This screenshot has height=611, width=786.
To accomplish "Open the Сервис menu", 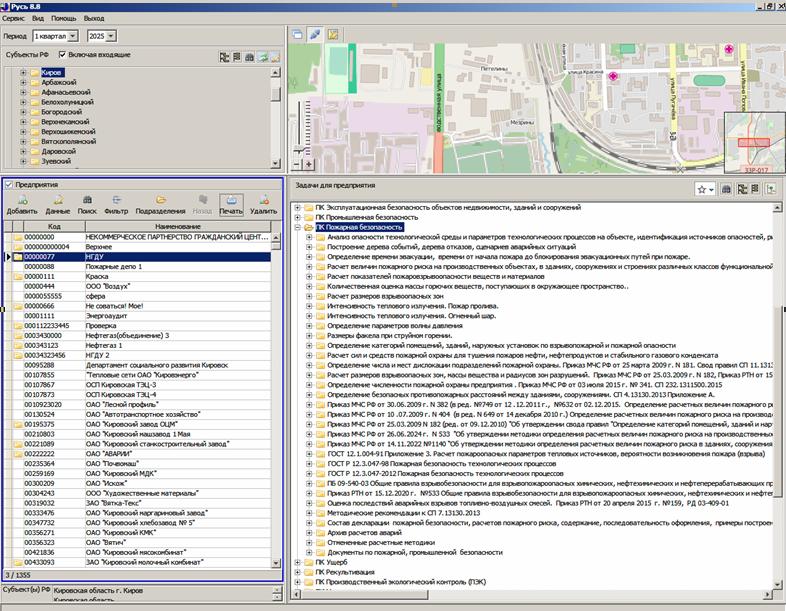I will pyautogui.click(x=14, y=19).
